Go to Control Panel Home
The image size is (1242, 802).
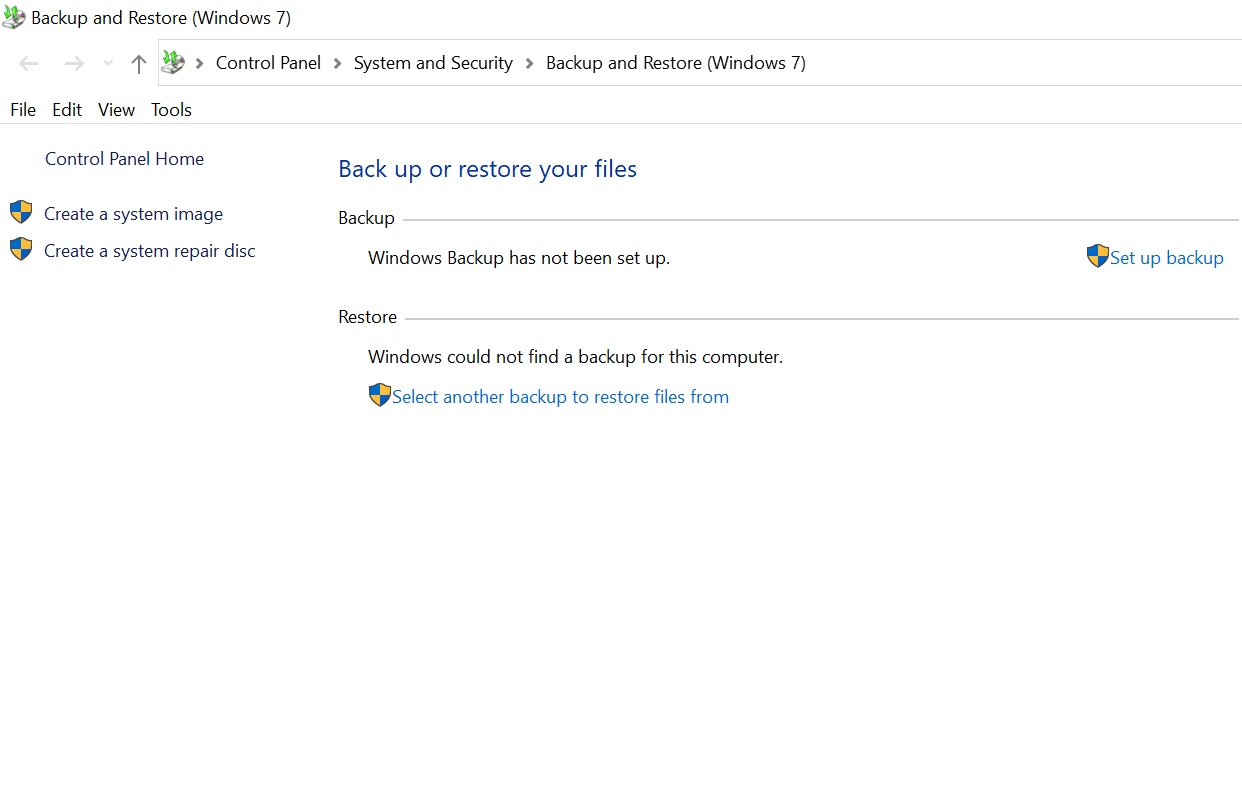click(x=124, y=158)
